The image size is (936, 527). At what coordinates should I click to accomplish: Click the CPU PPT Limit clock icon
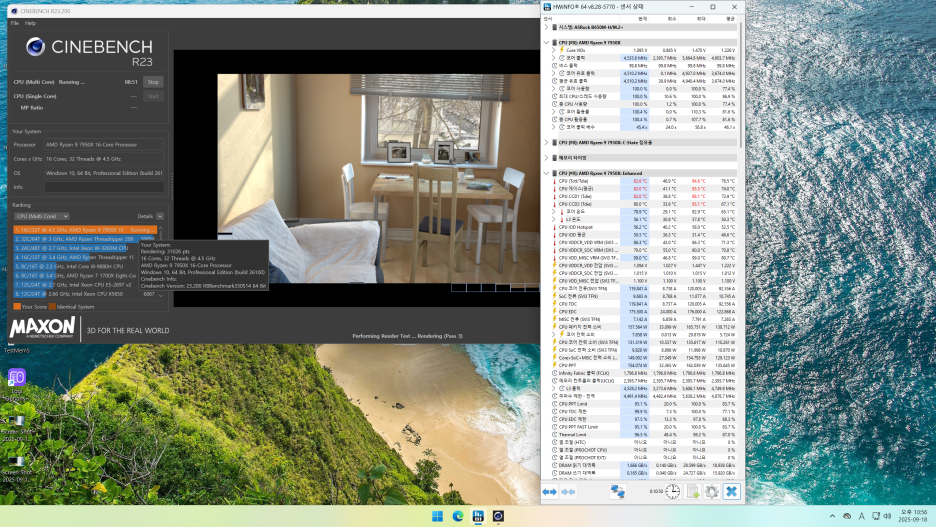tap(555, 404)
